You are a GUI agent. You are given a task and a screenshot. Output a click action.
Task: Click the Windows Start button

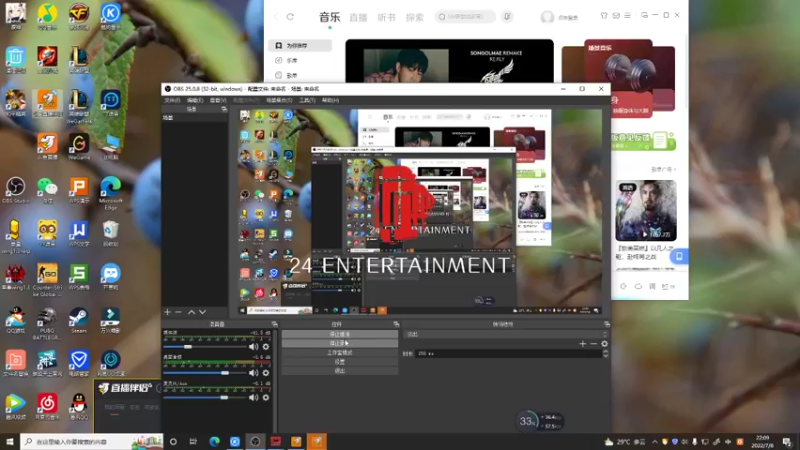point(10,441)
